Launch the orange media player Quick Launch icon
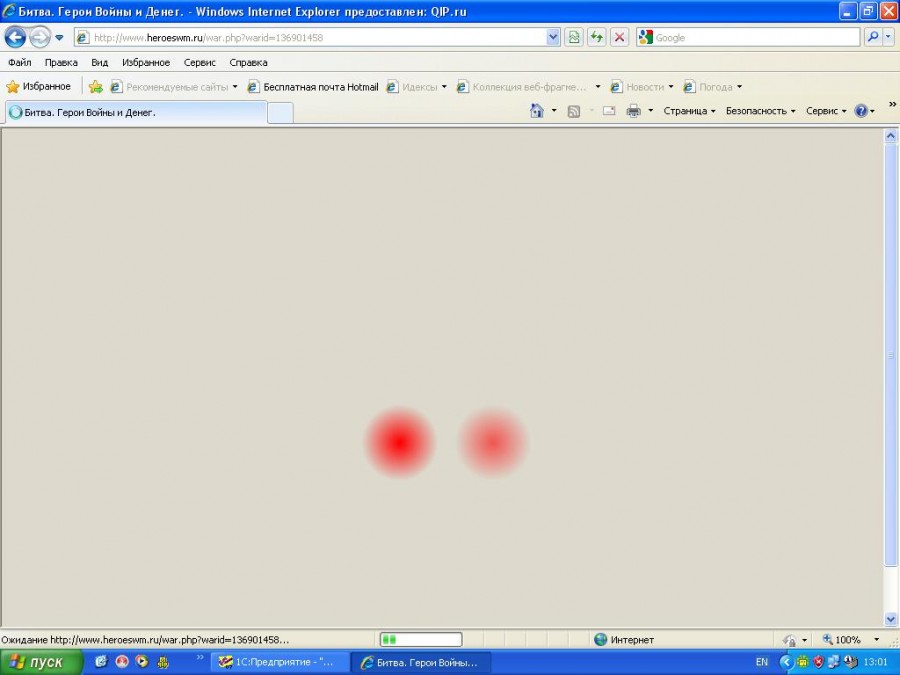 point(142,662)
